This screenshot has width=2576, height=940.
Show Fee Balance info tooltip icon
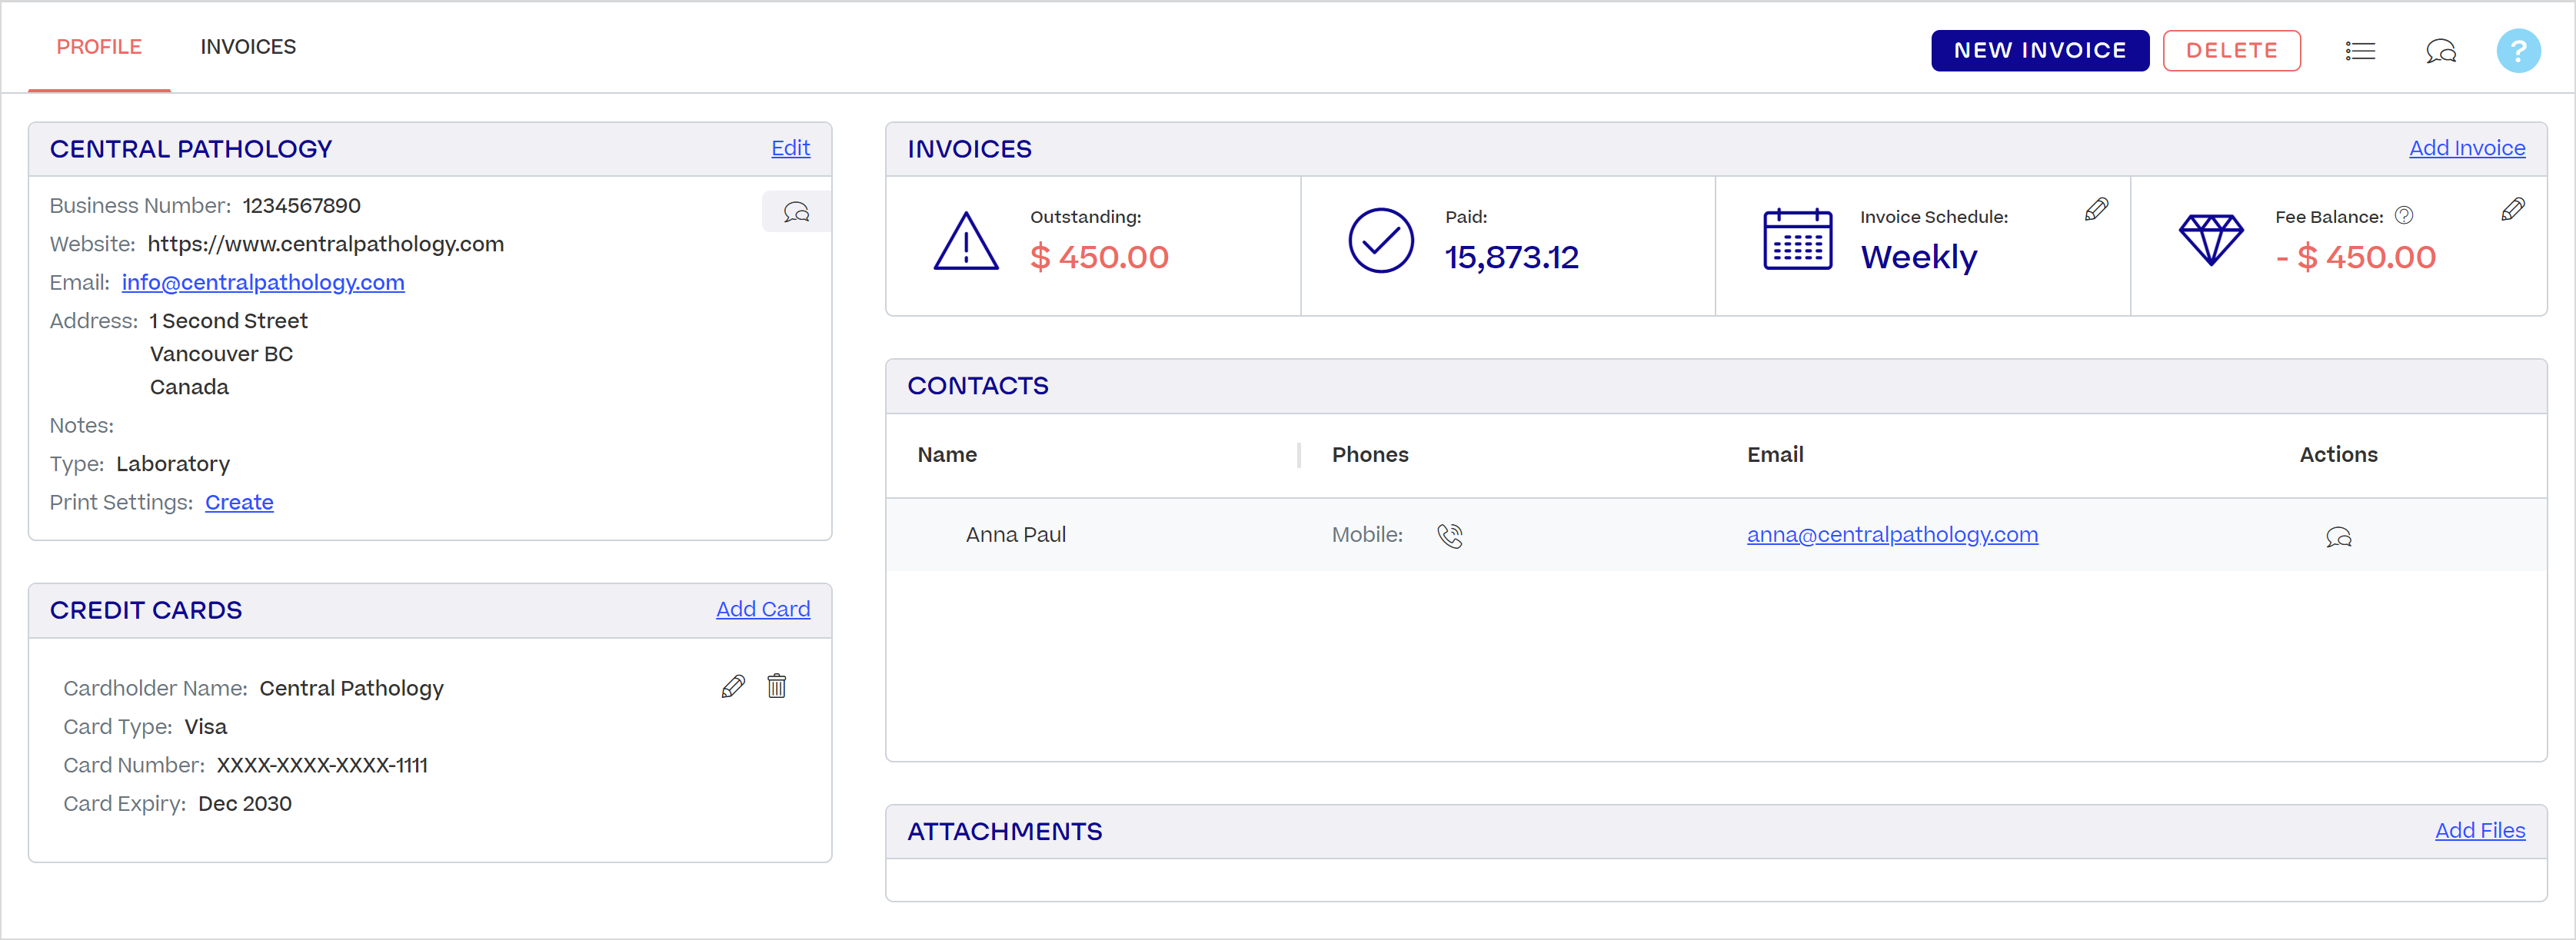point(2404,216)
